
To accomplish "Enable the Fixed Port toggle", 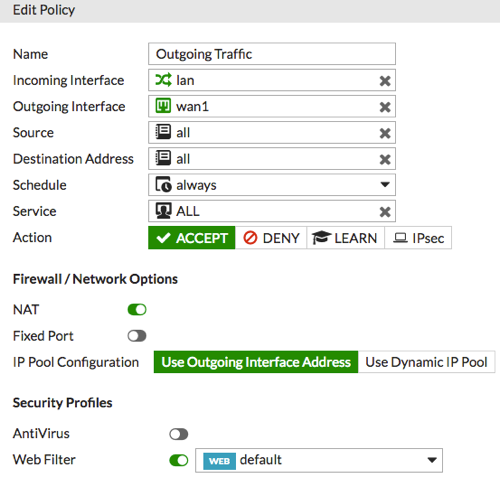I will click(137, 336).
